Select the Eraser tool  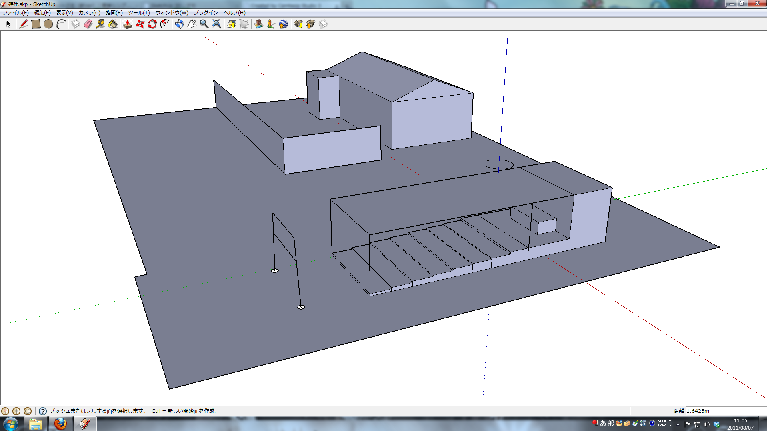[87, 24]
